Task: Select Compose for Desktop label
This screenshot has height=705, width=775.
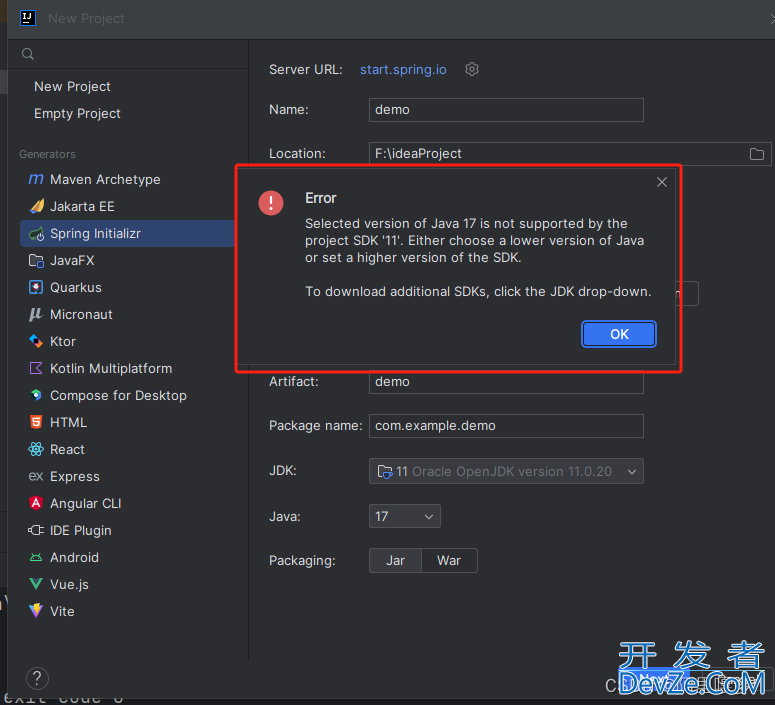Action: point(118,396)
